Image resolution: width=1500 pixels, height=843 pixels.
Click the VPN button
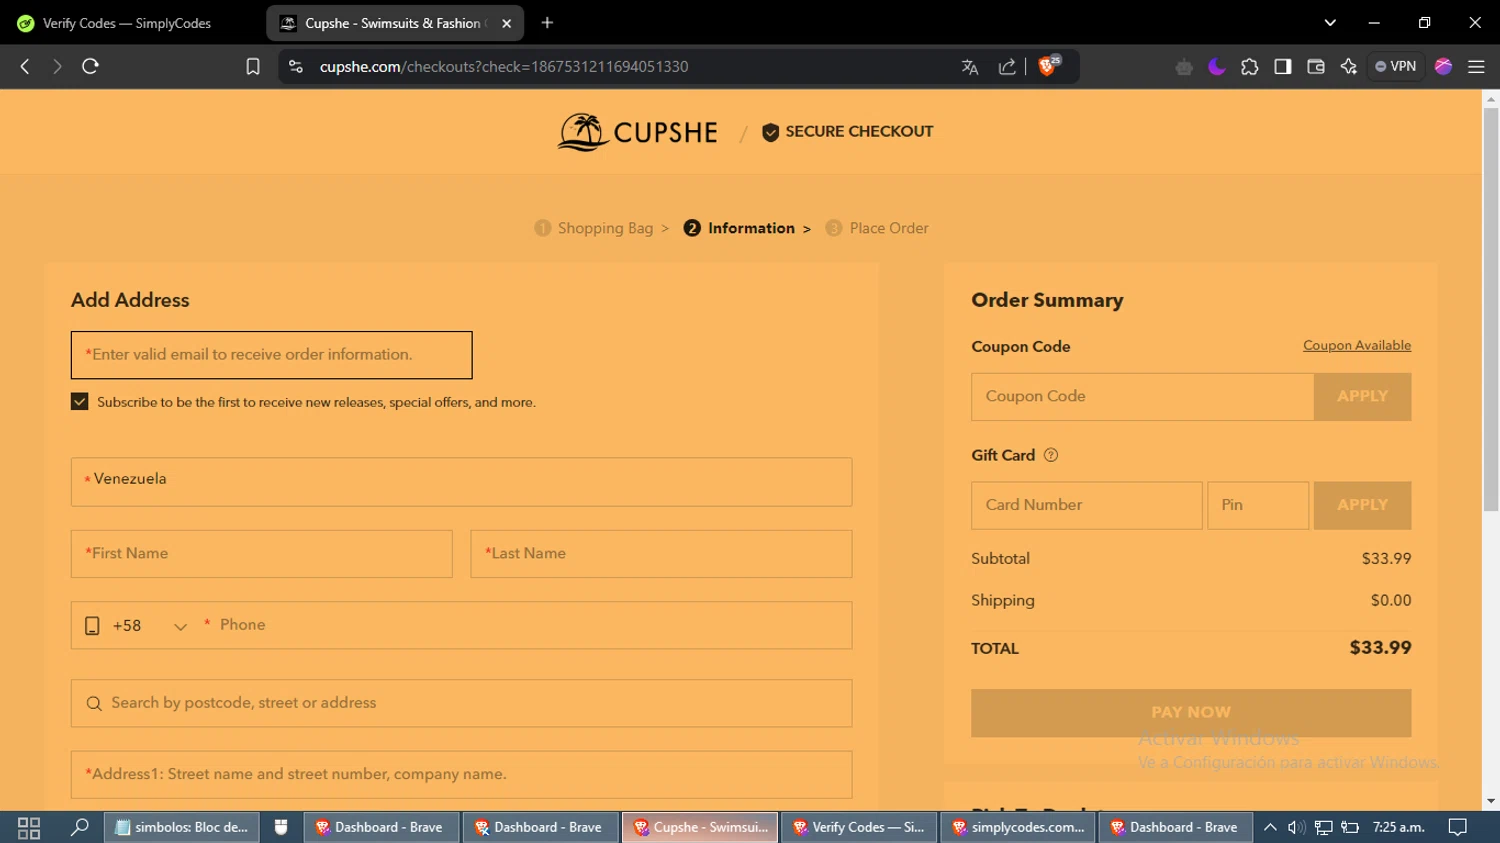(x=1395, y=67)
